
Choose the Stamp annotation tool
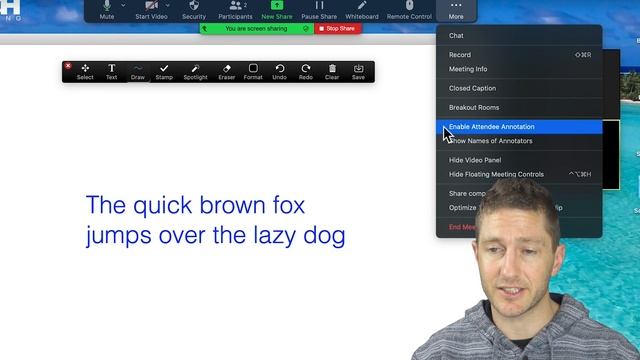(164, 72)
